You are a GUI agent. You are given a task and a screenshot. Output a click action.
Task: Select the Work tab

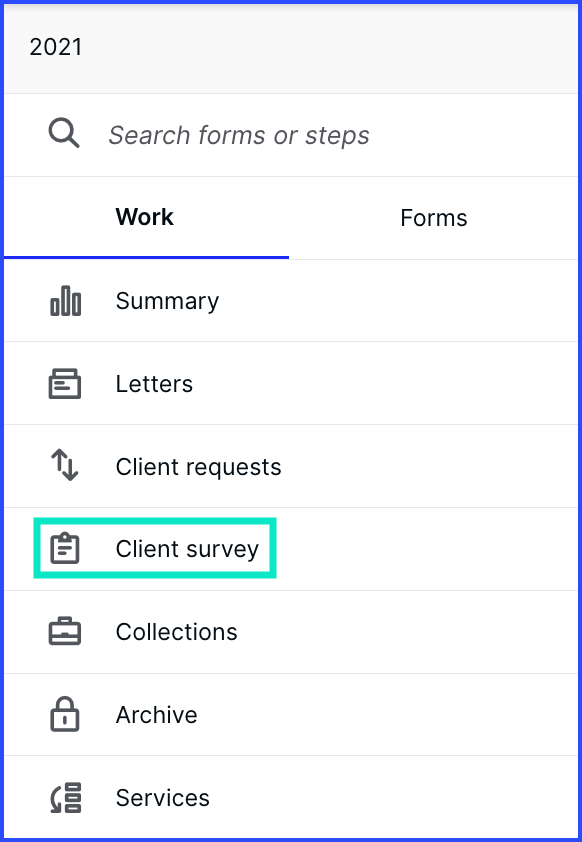pyautogui.click(x=145, y=217)
